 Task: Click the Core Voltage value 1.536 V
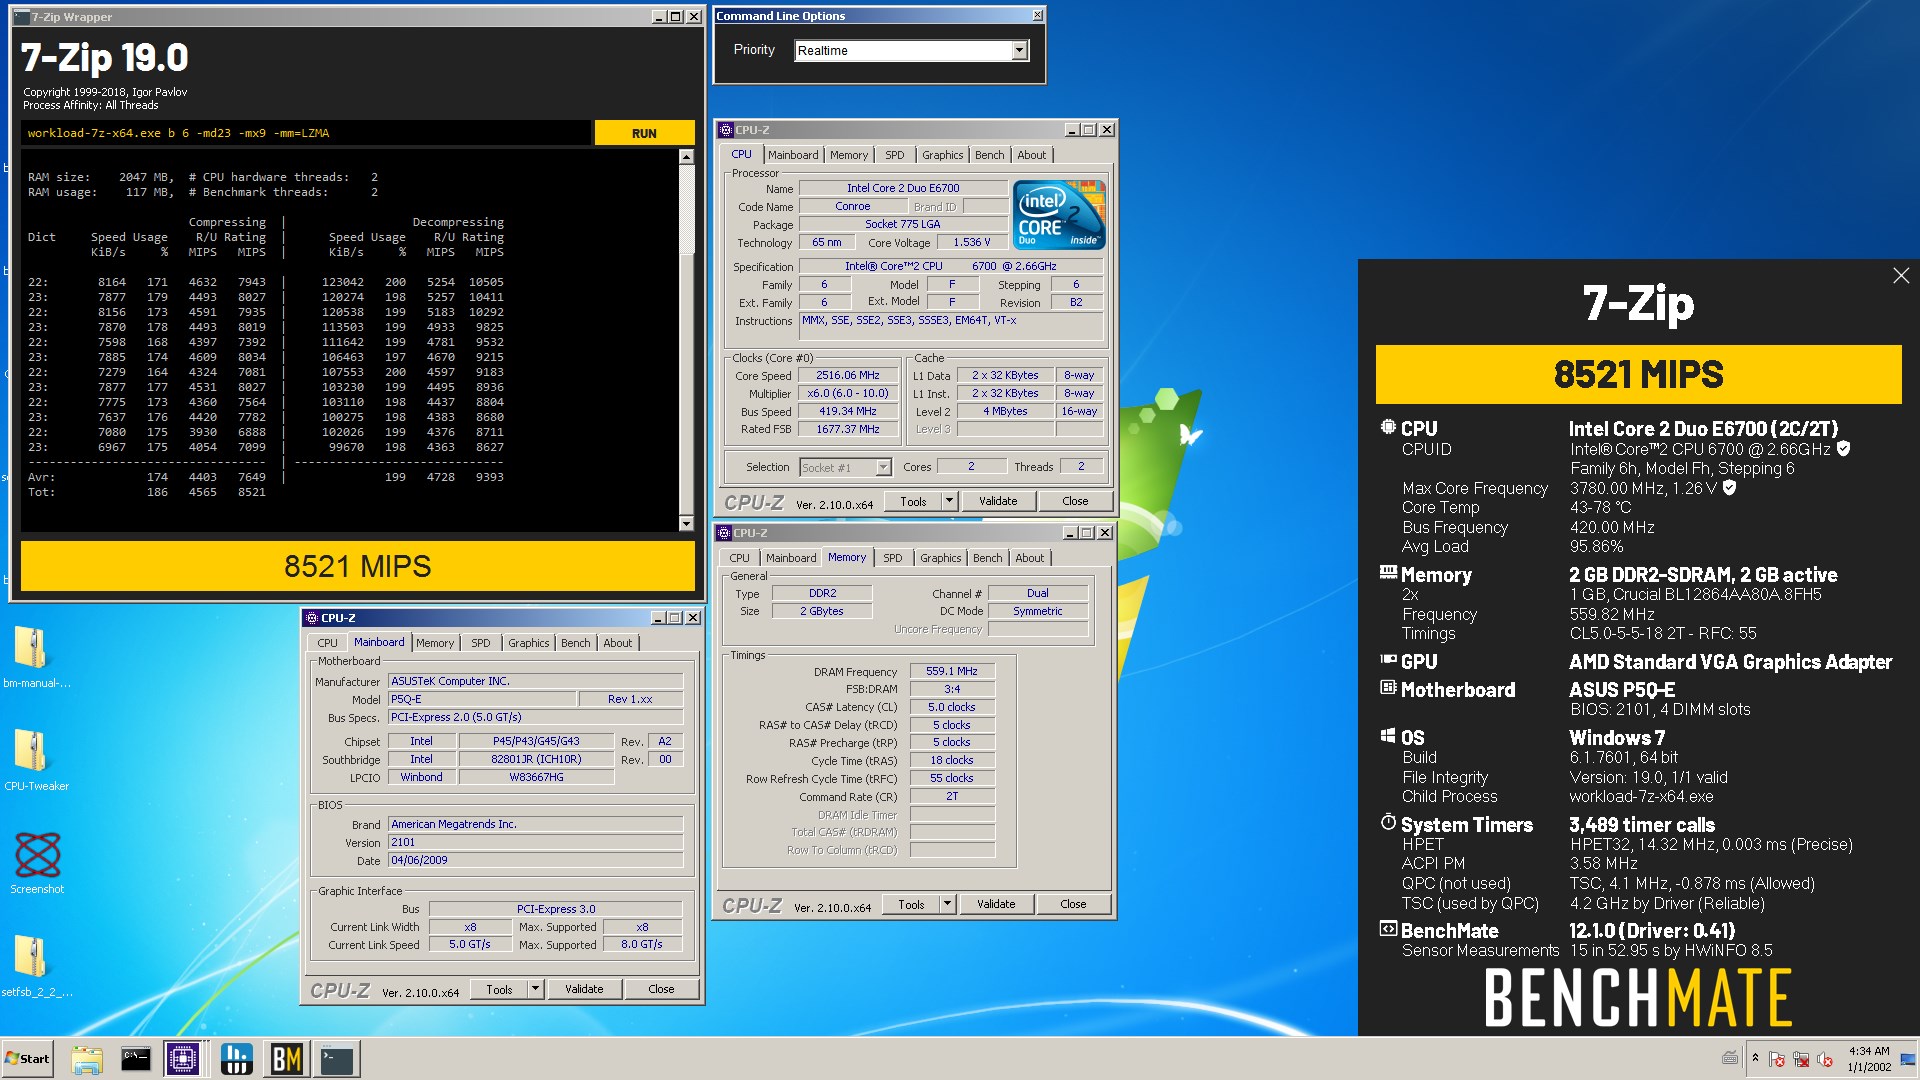pos(972,243)
